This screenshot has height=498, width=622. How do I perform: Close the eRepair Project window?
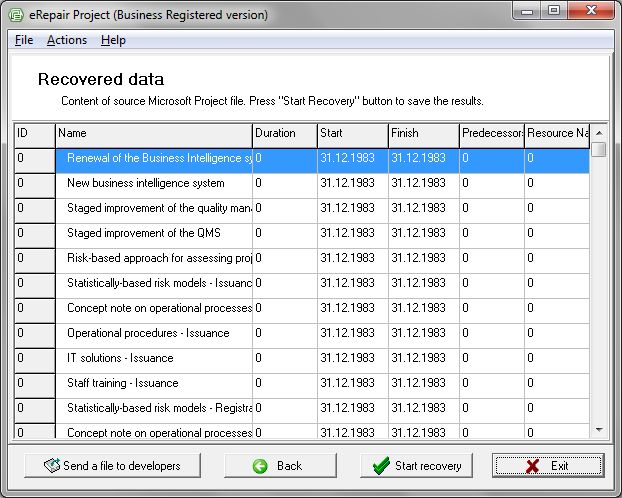click(591, 10)
